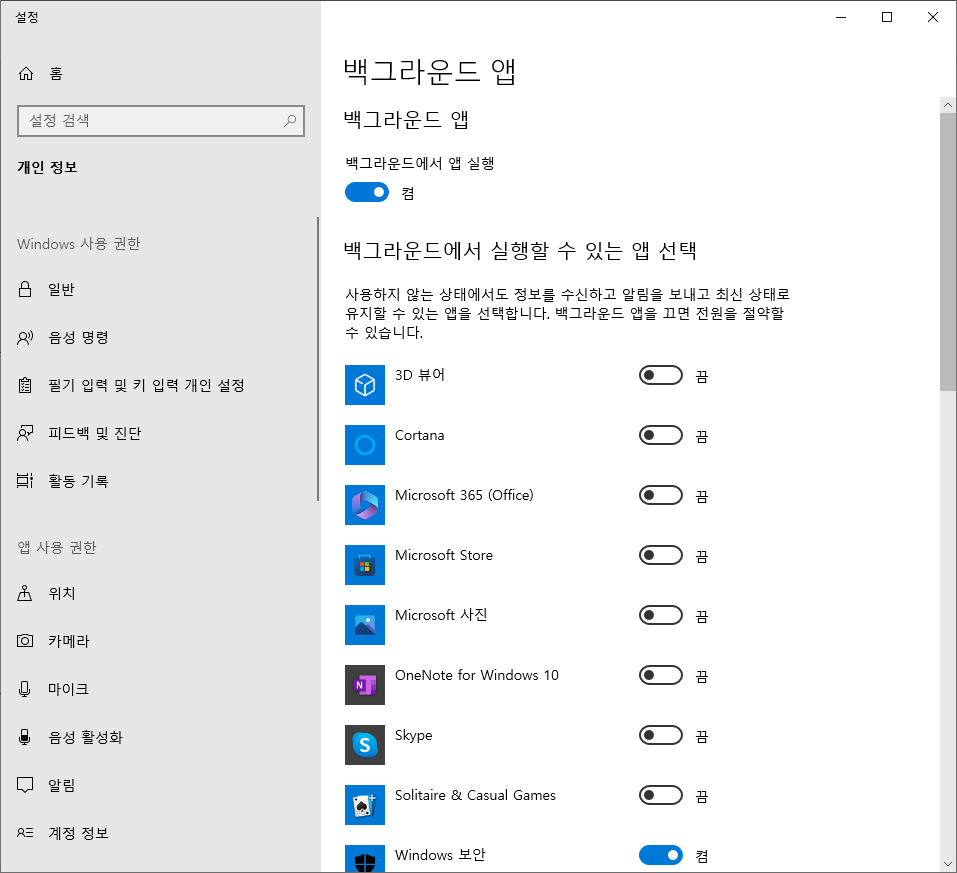Viewport: 957px width, 873px height.
Task: Click the clipboard icon beside 필기 입력
Action: [25, 385]
